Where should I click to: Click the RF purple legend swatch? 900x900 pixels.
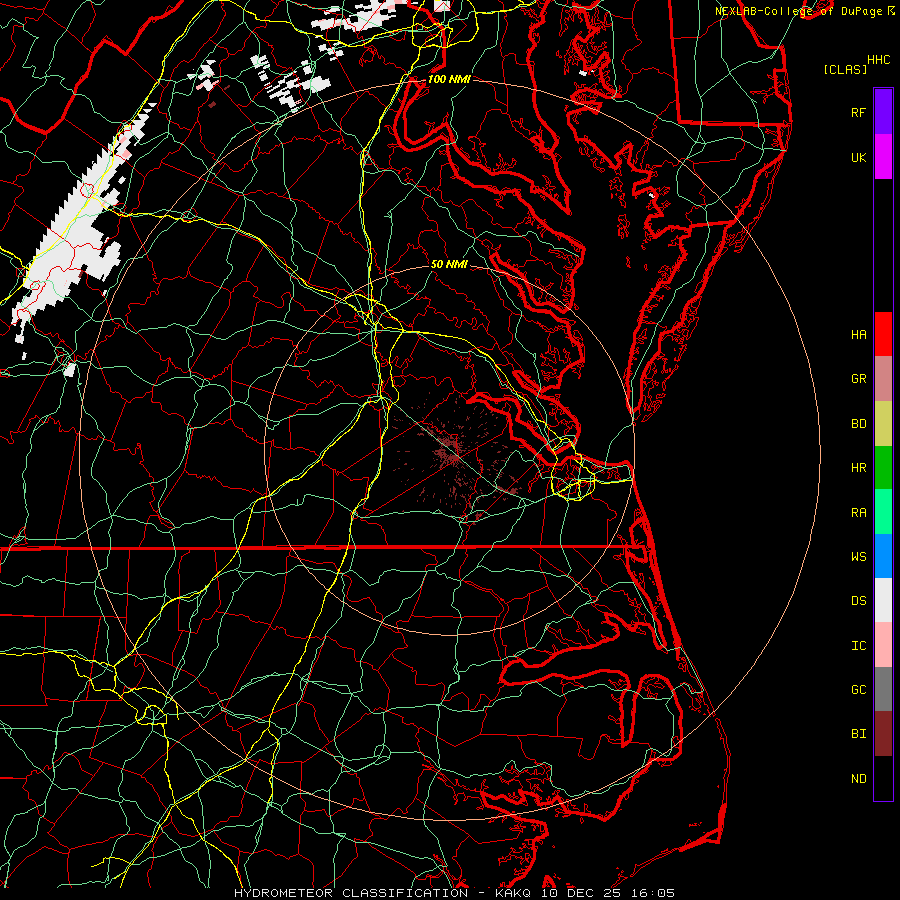883,112
